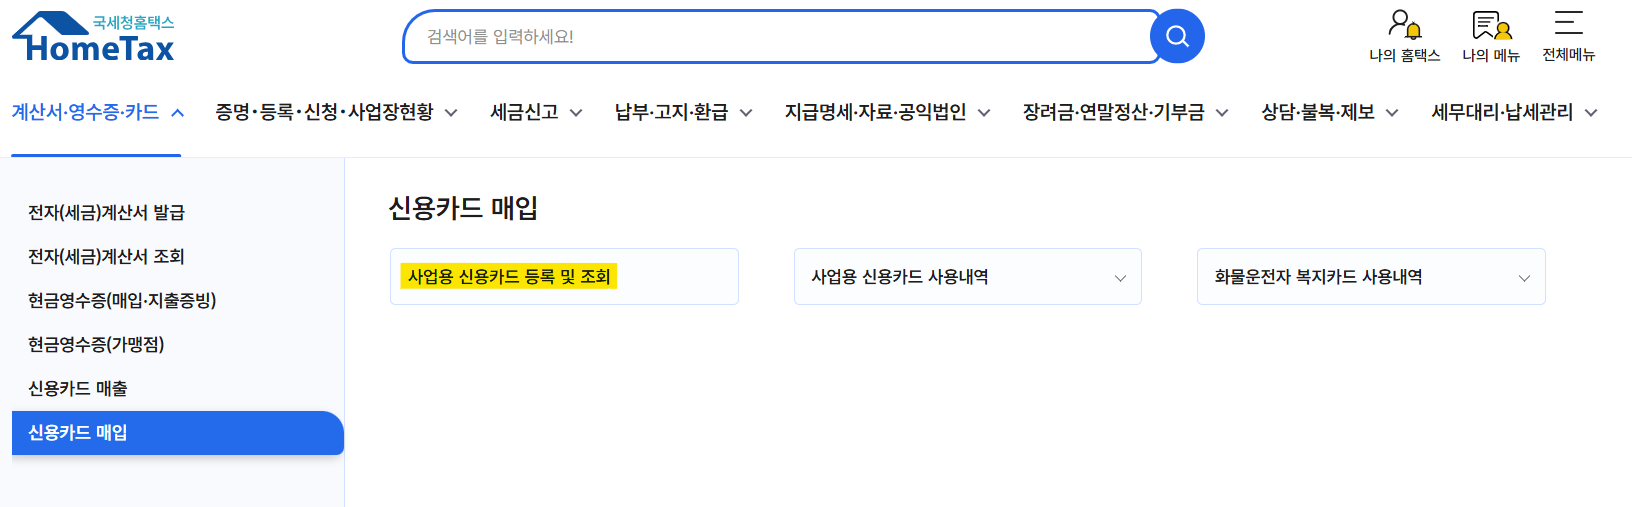
Task: Select 현금영수증(가맹점) in sidebar
Action: pyautogui.click(x=96, y=344)
